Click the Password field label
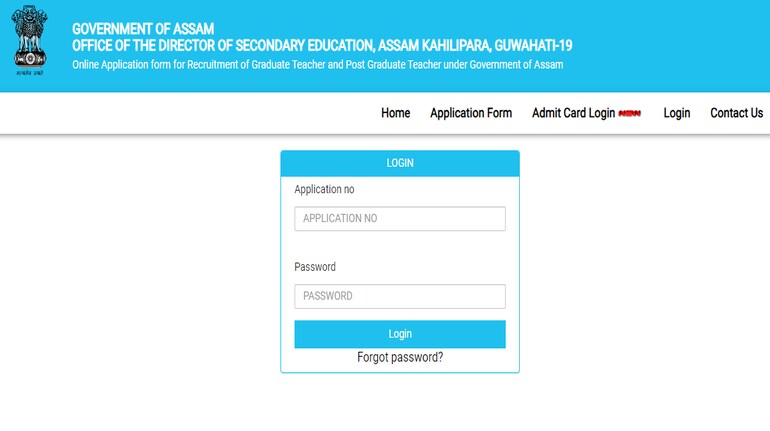Image resolution: width=770 pixels, height=431 pixels. [x=315, y=267]
